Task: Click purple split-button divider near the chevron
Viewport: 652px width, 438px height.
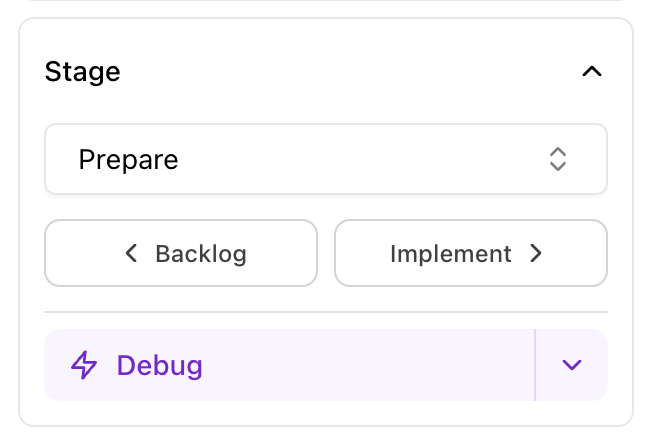Action: pyautogui.click(x=536, y=365)
